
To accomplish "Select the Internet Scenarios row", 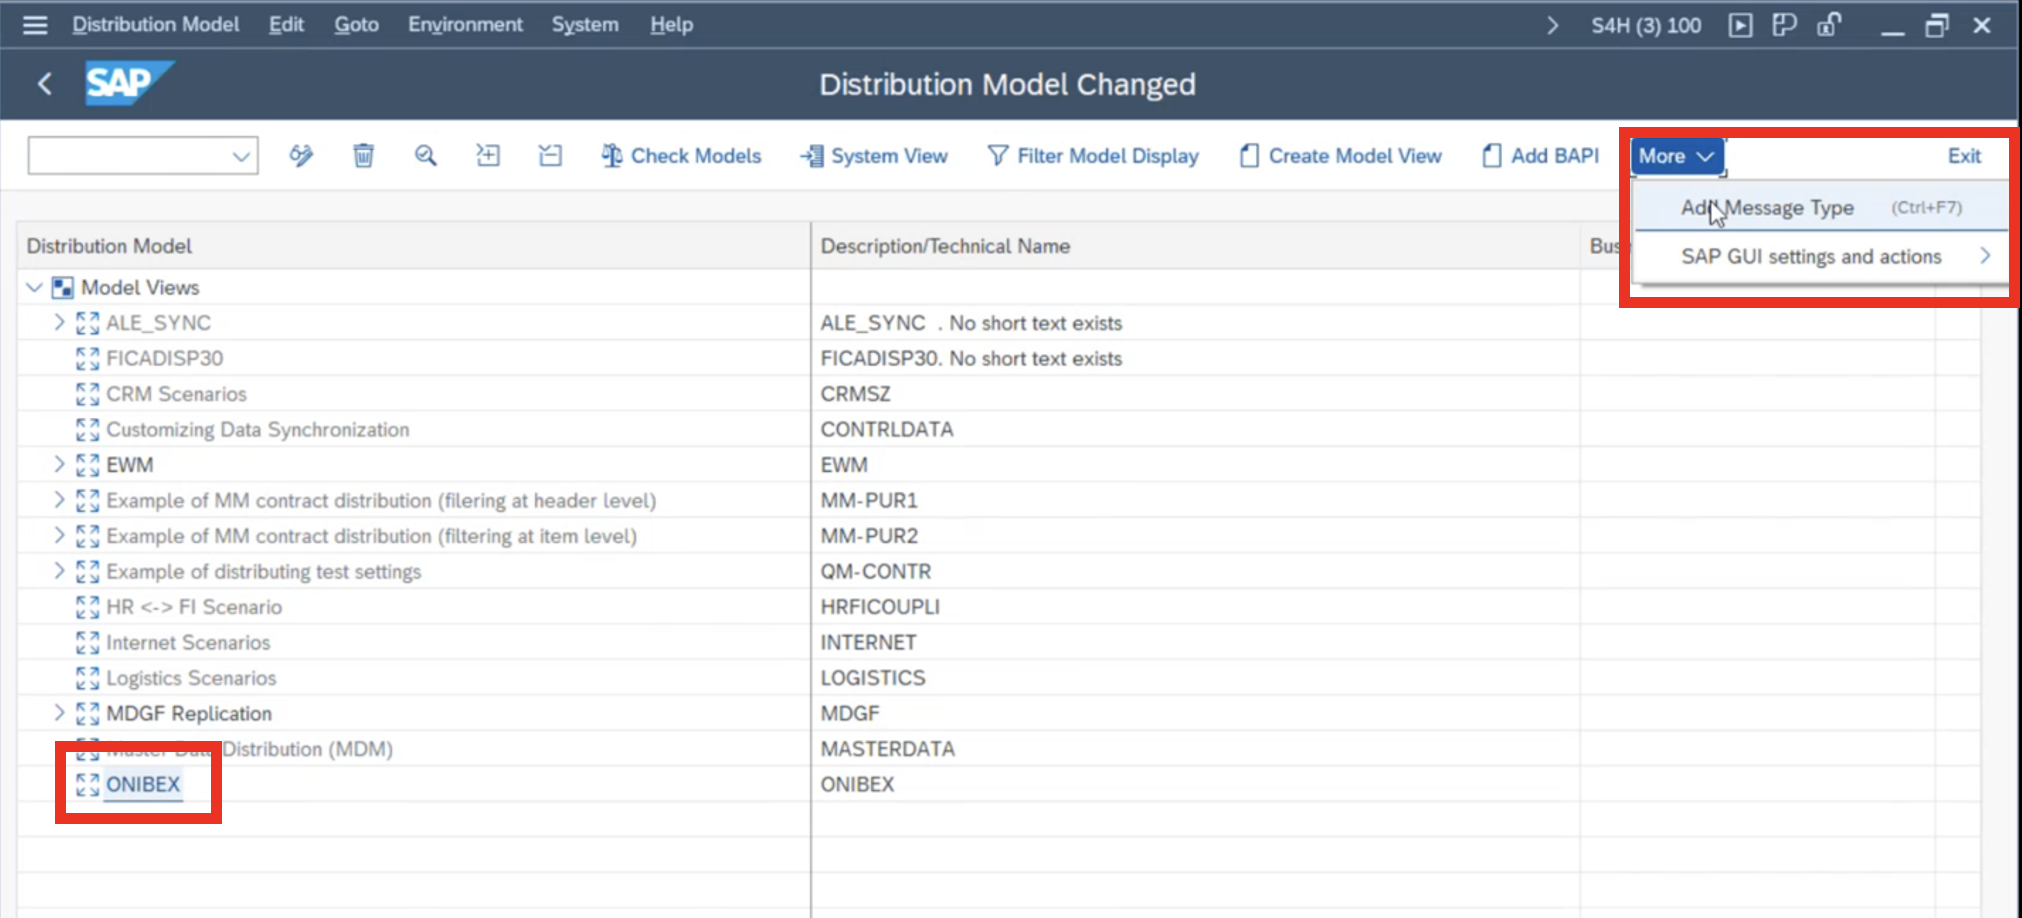I will click(188, 642).
